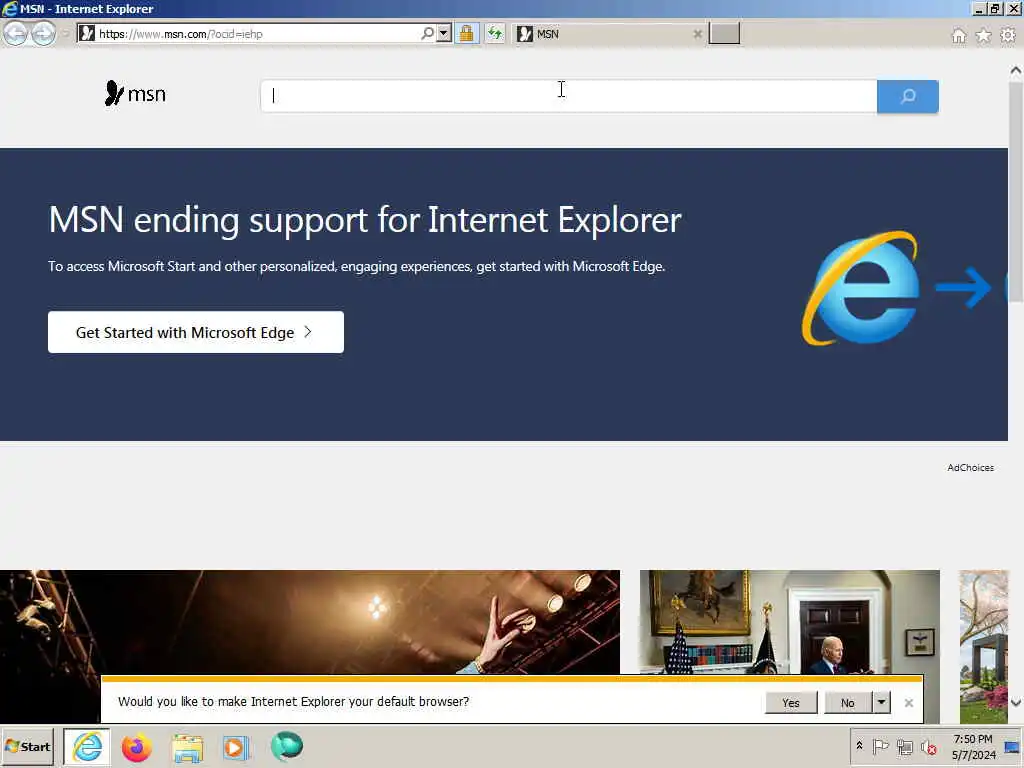The width and height of the screenshot is (1024, 768).
Task: Click No on the default browser prompt
Action: [x=848, y=703]
